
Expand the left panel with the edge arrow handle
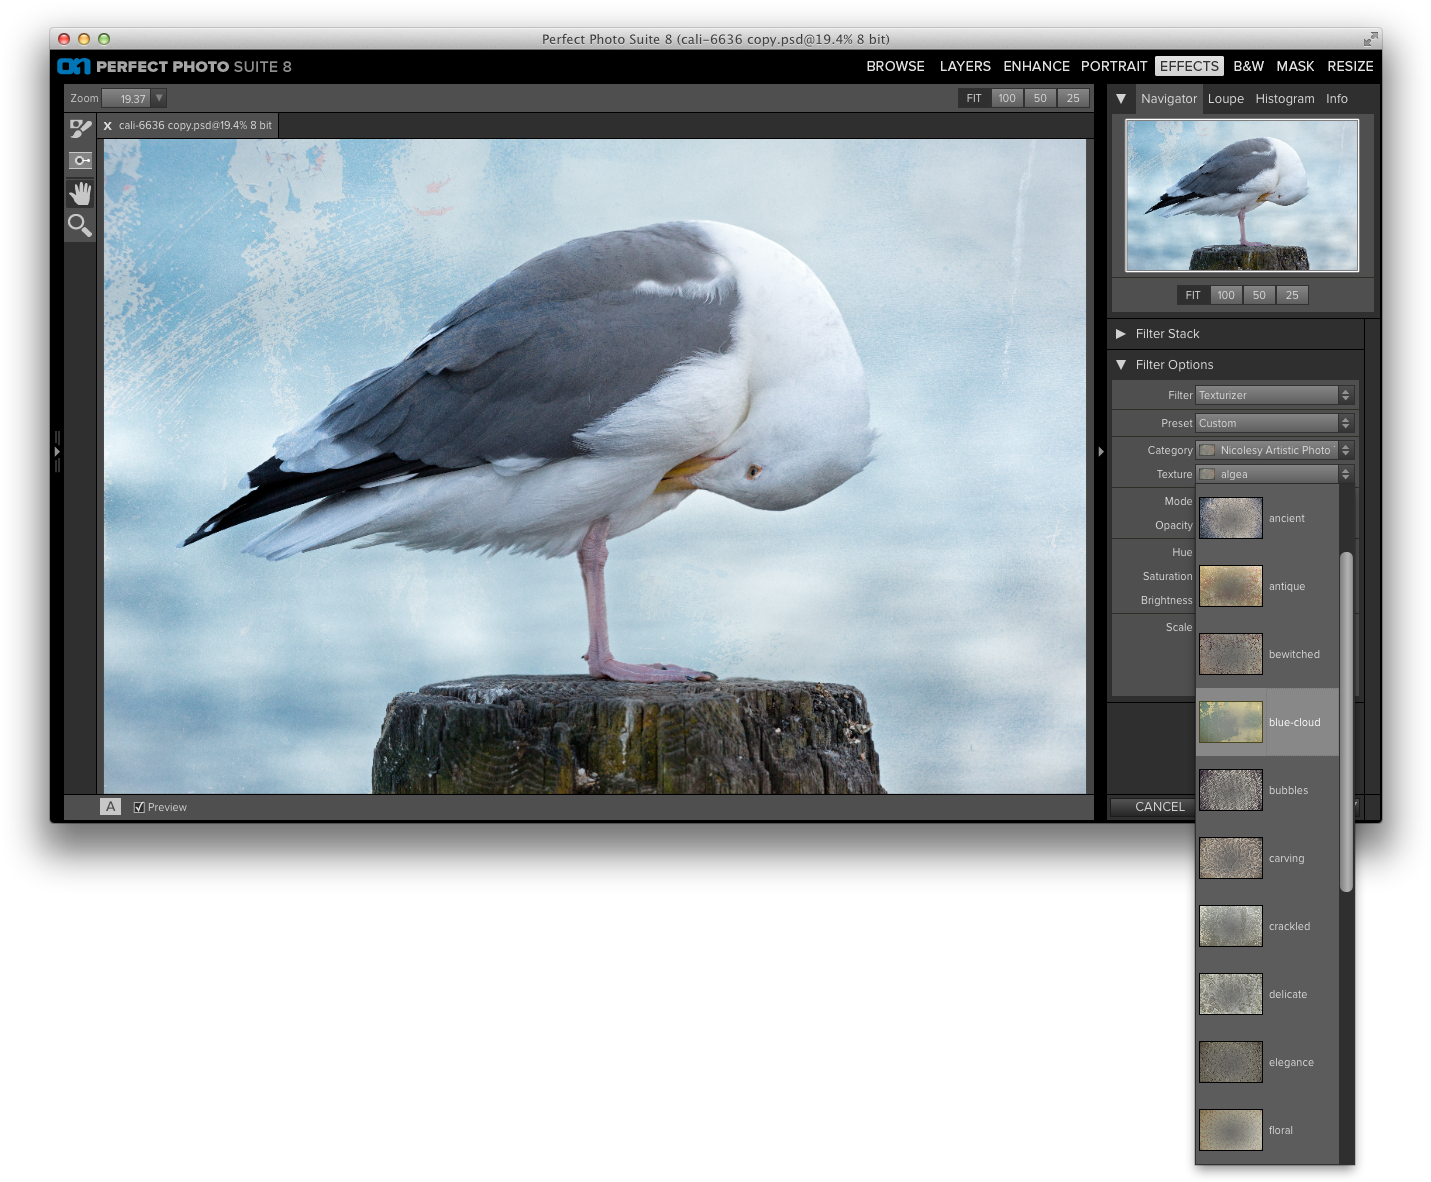click(x=57, y=452)
